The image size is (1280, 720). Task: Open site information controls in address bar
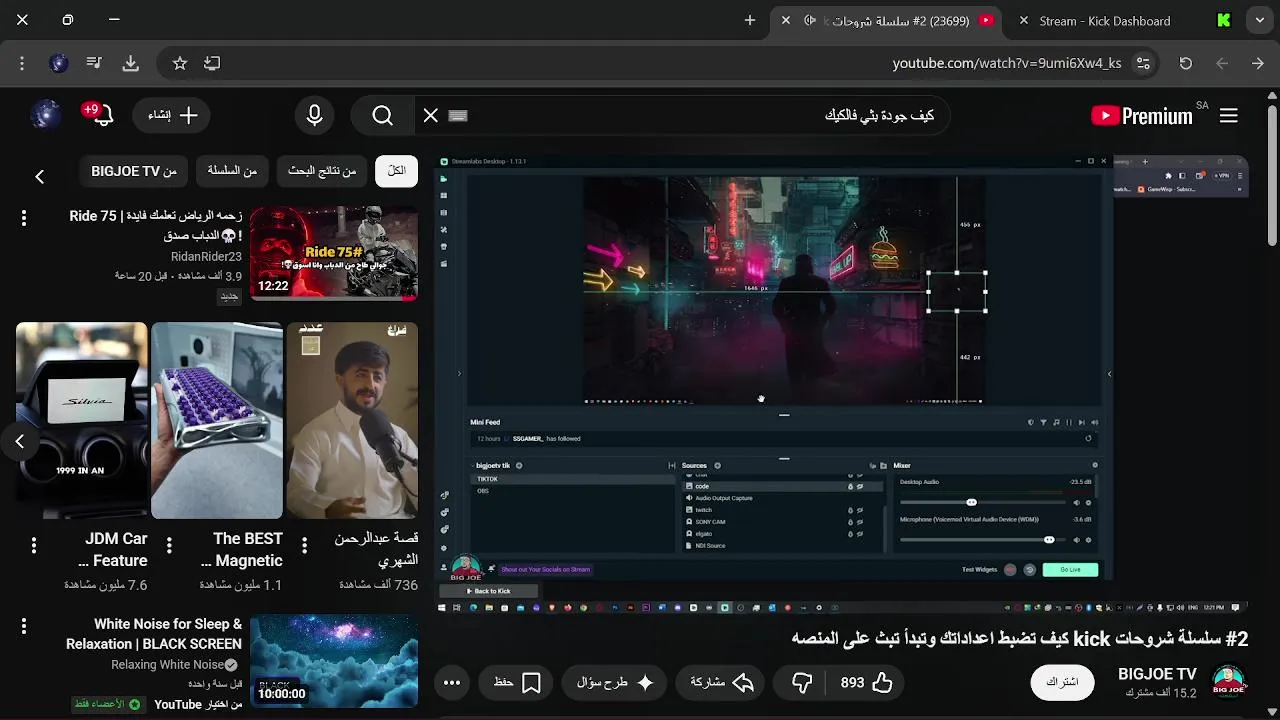pos(1143,63)
